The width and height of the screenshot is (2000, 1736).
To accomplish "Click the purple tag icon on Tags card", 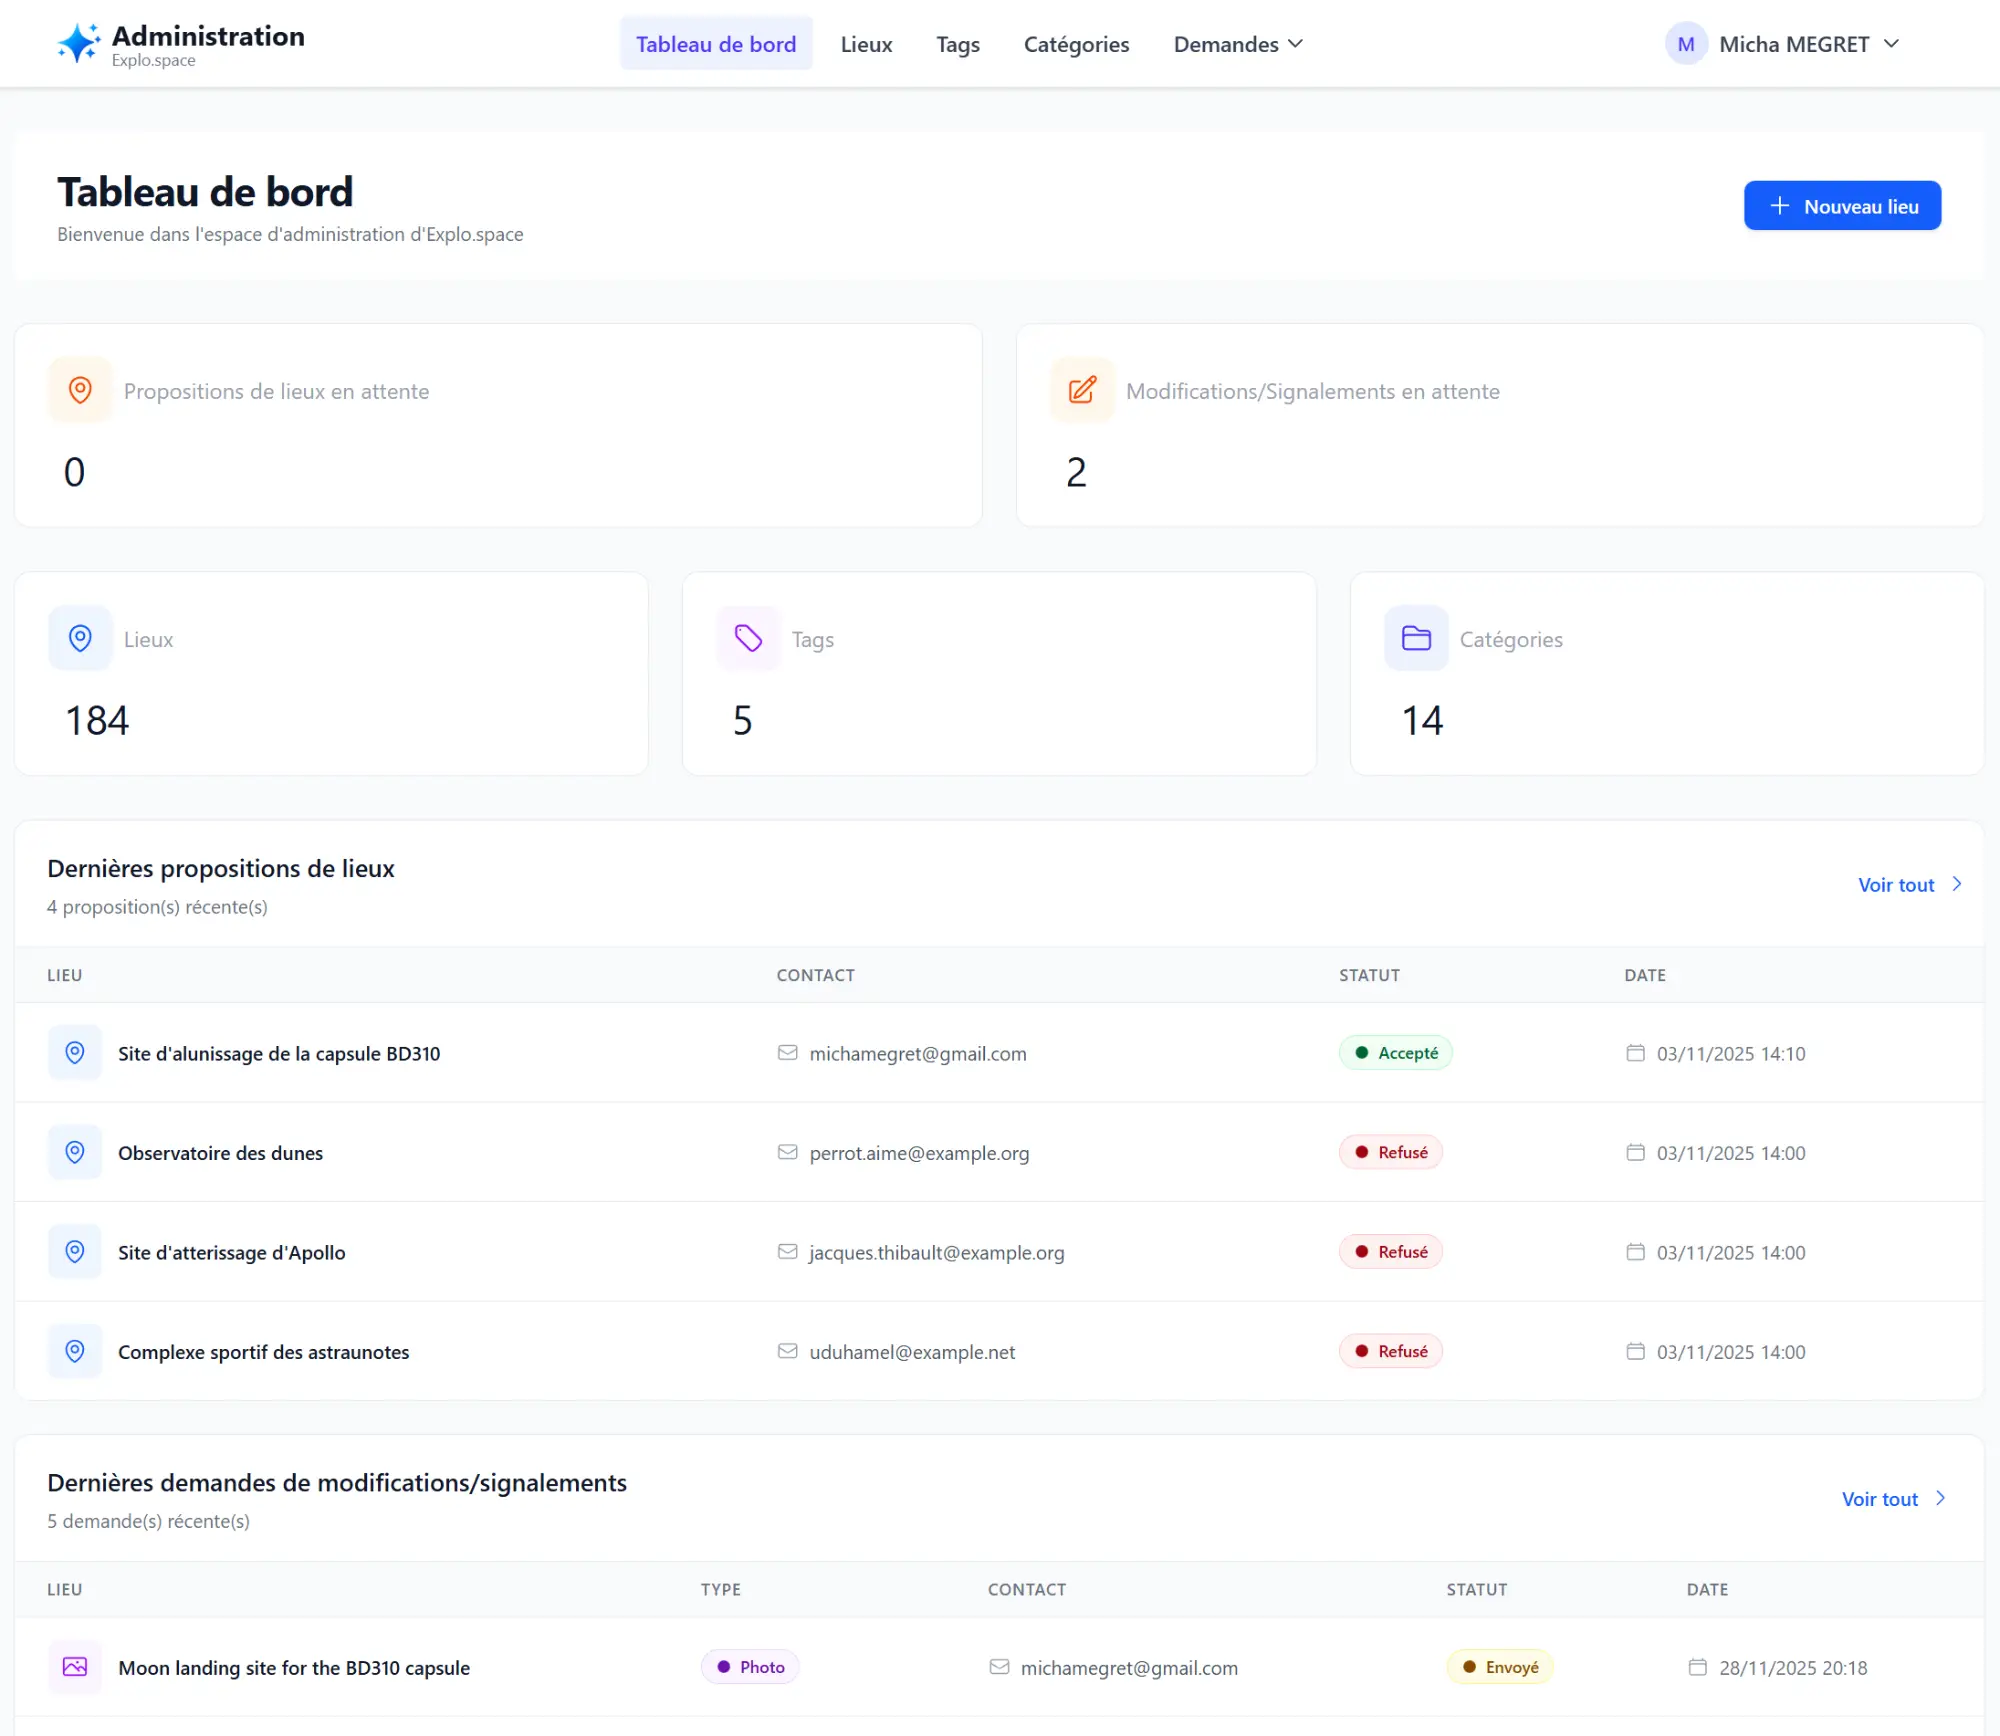I will point(748,638).
